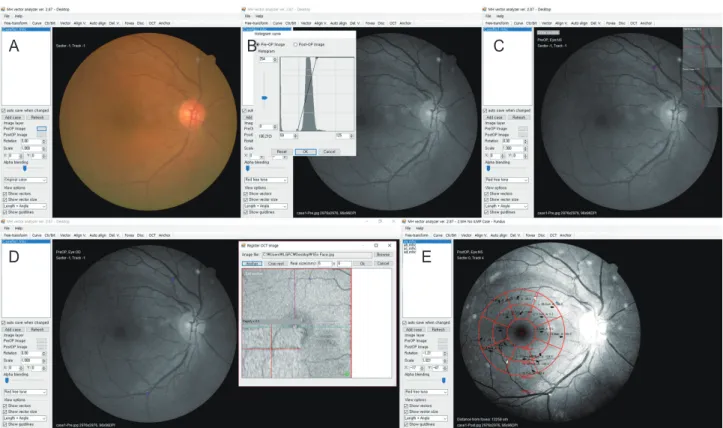This screenshot has height=428, width=723.
Task: Open the File menu in panel C window
Action: (488, 16)
